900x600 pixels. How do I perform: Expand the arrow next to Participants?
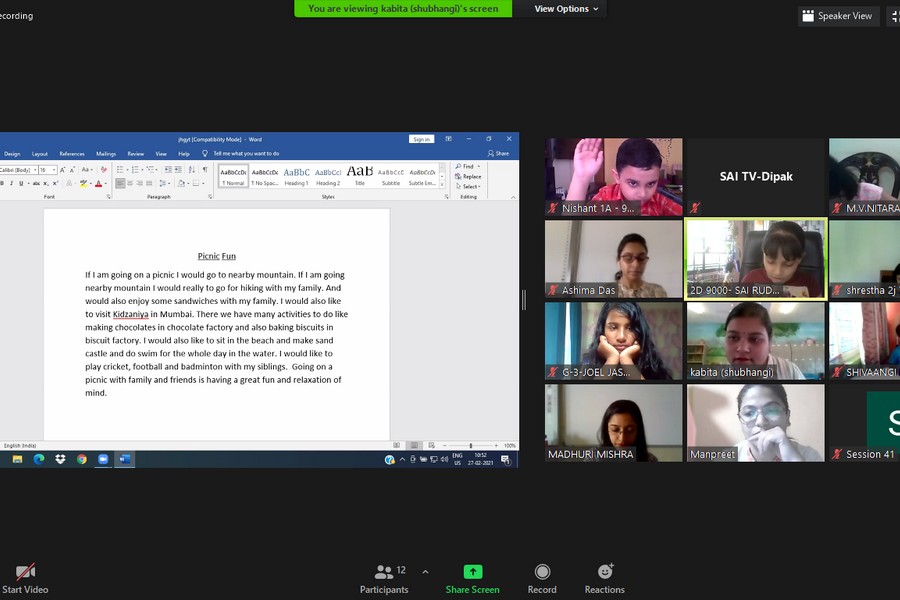425,572
